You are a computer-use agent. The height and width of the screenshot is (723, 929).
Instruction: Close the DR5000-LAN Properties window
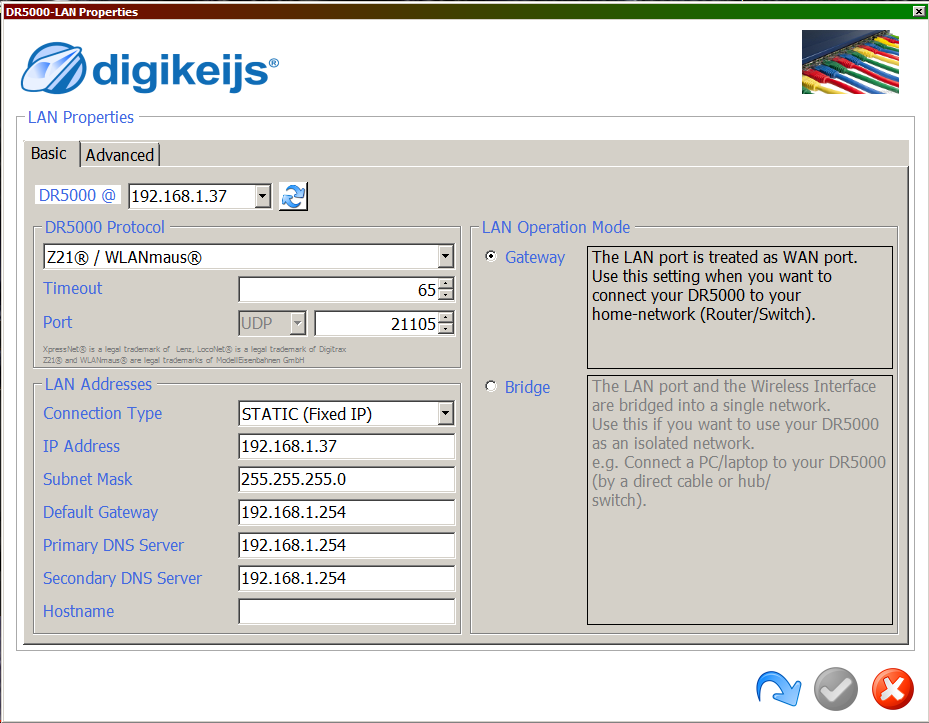pos(919,11)
